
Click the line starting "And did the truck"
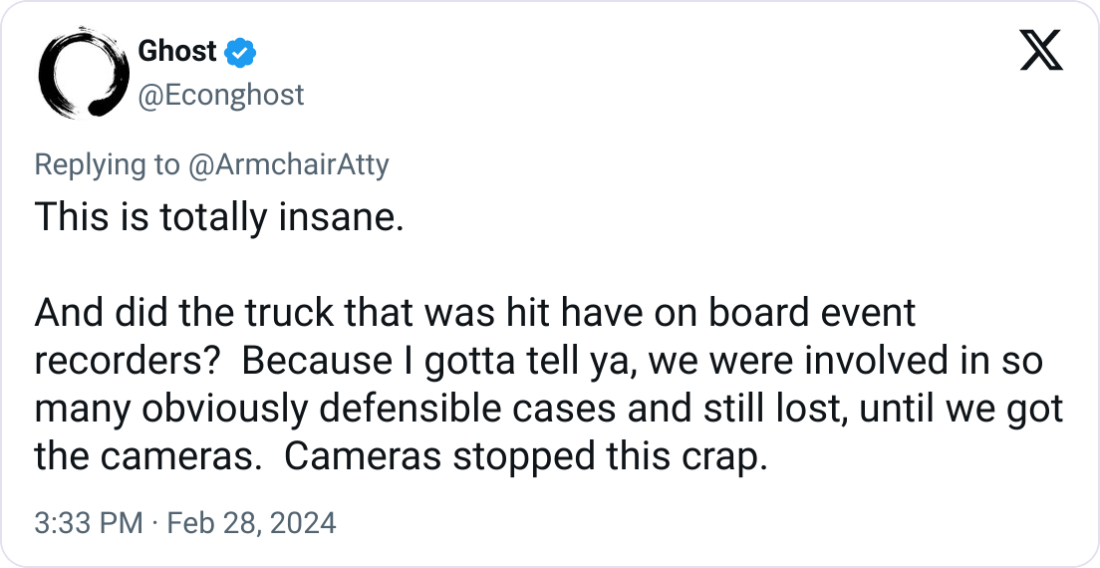(475, 313)
